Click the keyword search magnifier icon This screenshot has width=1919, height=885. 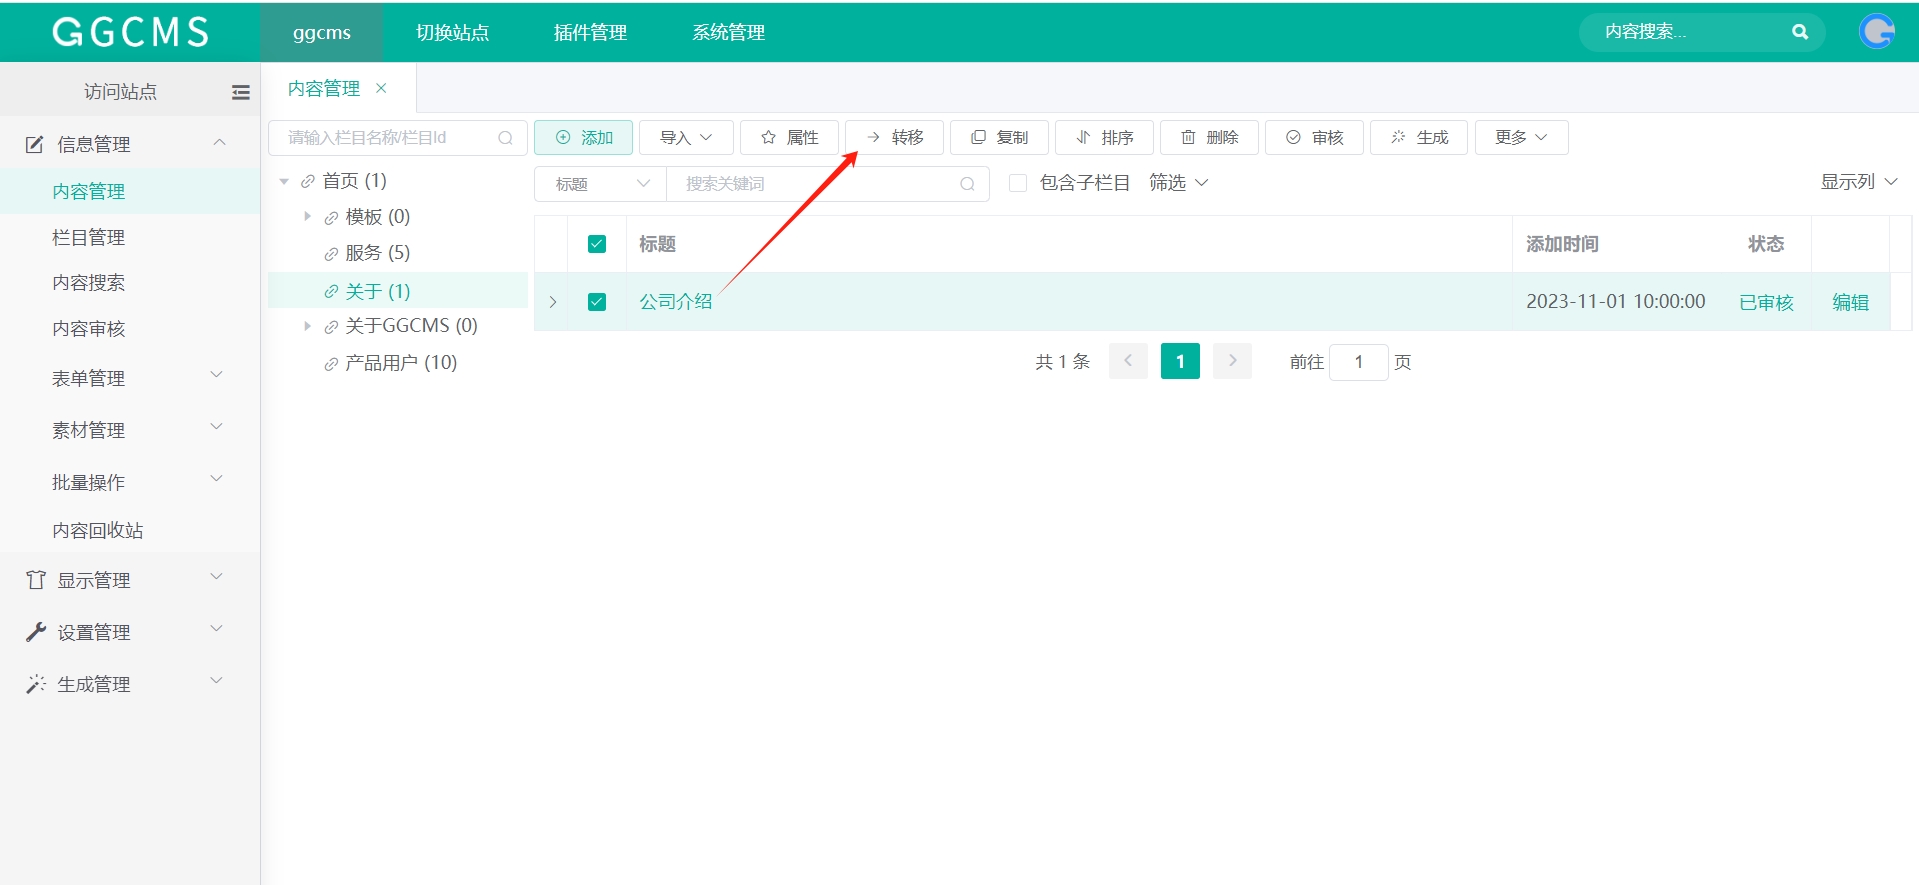[967, 184]
